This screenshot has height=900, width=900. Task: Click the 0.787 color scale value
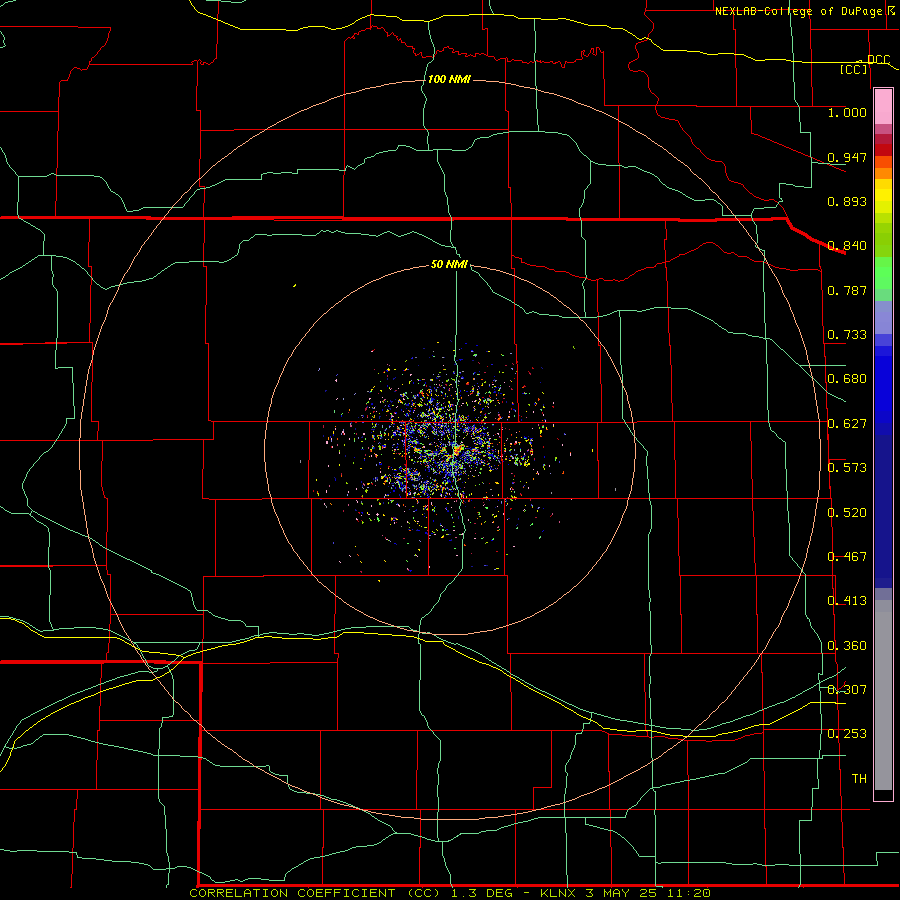pos(847,290)
